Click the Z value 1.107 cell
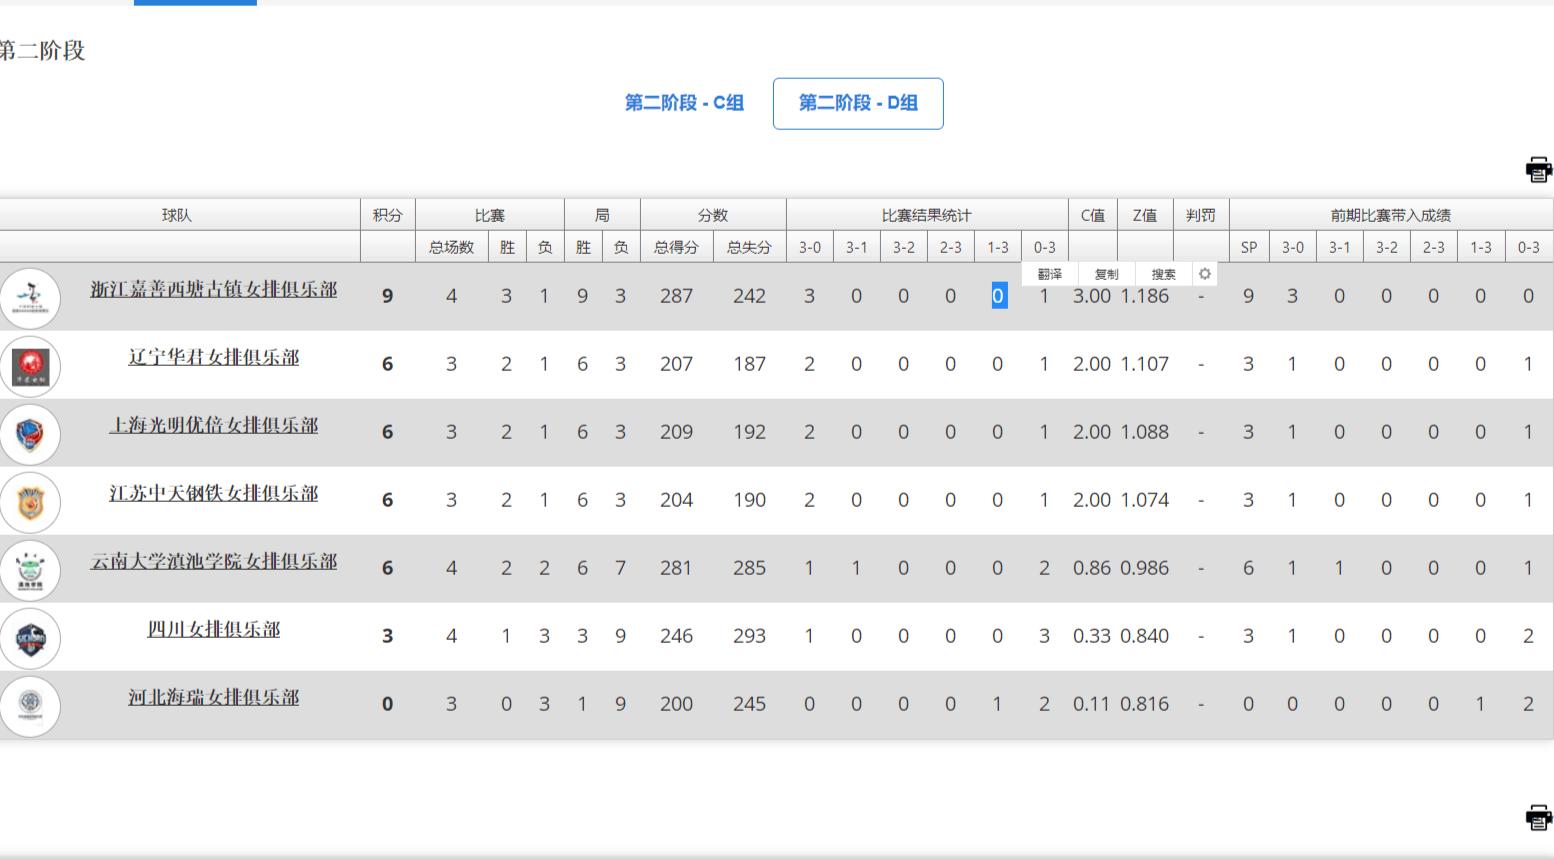 (x=1145, y=364)
